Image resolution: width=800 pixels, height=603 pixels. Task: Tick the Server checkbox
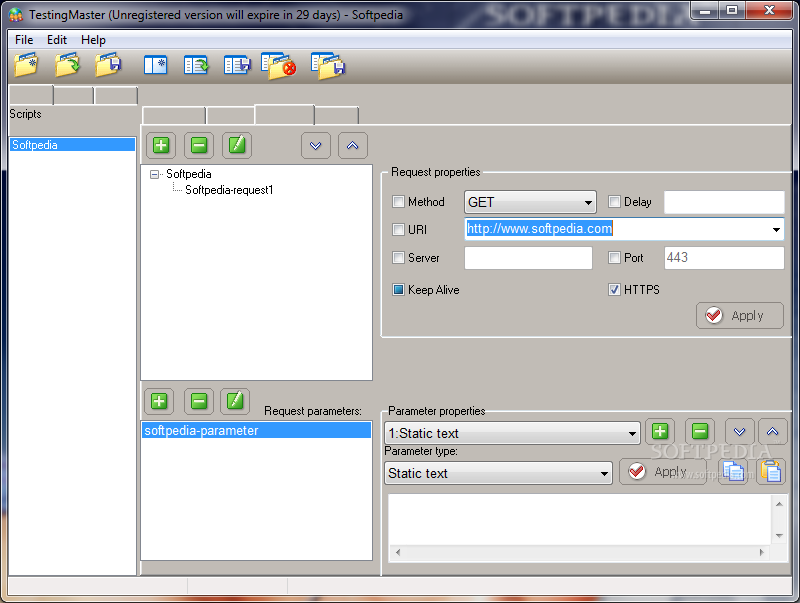click(398, 258)
